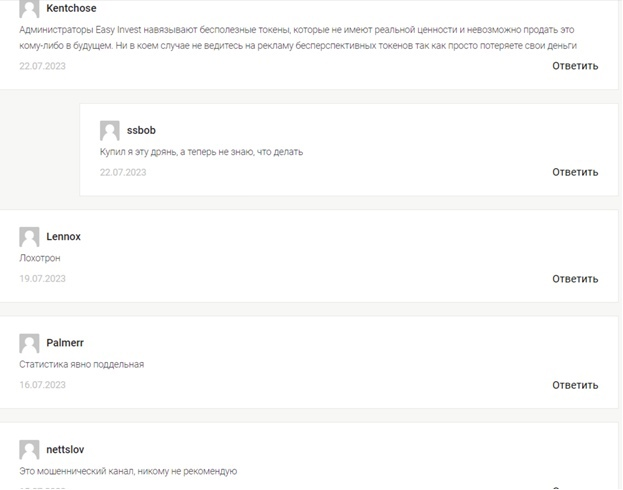The image size is (623, 490).
Task: Click the comment text 'Статистика явно поддельная'
Action: (81, 364)
